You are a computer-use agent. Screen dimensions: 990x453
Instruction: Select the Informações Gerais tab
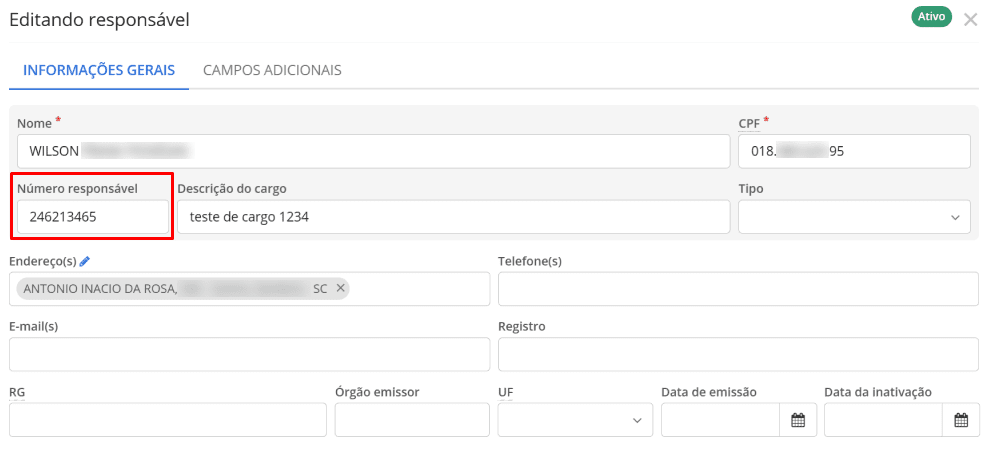(99, 70)
